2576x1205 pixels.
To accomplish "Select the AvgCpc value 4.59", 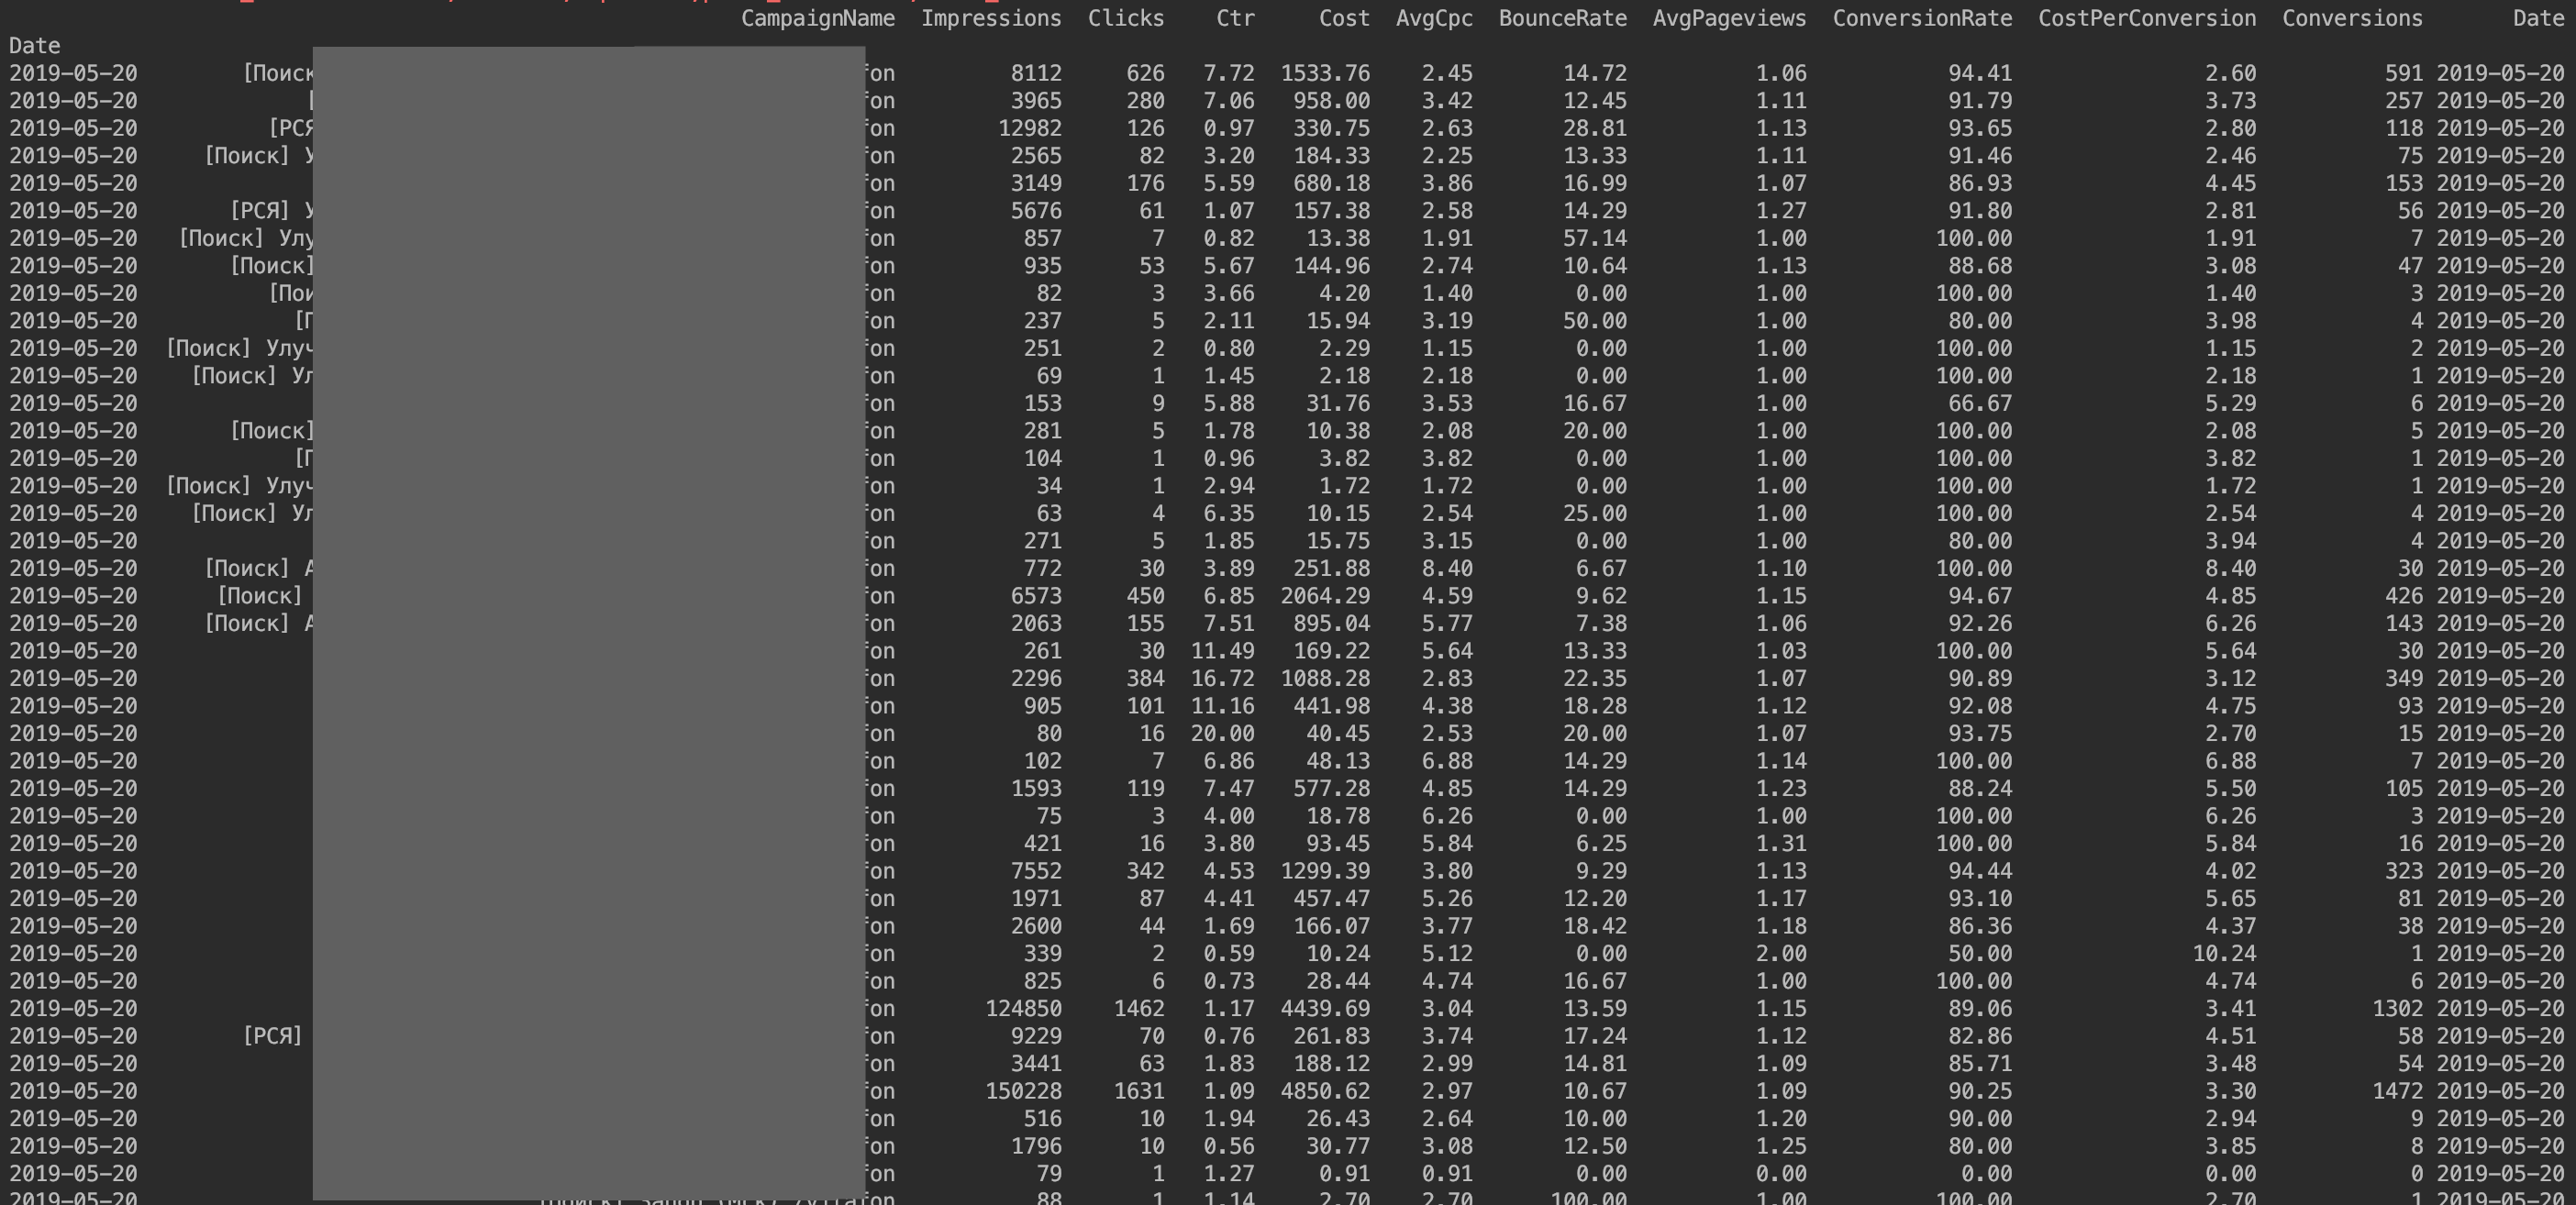I will click(1447, 596).
